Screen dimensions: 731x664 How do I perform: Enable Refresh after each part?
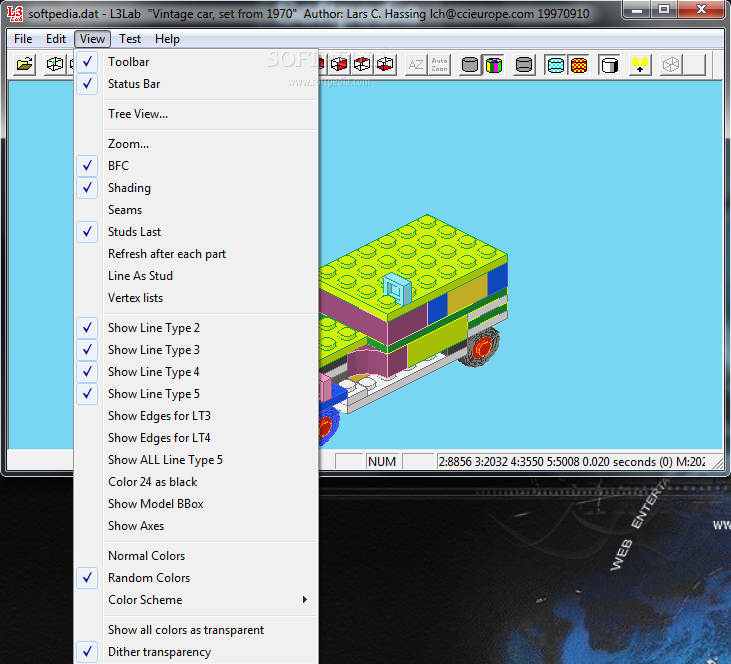click(x=196, y=254)
